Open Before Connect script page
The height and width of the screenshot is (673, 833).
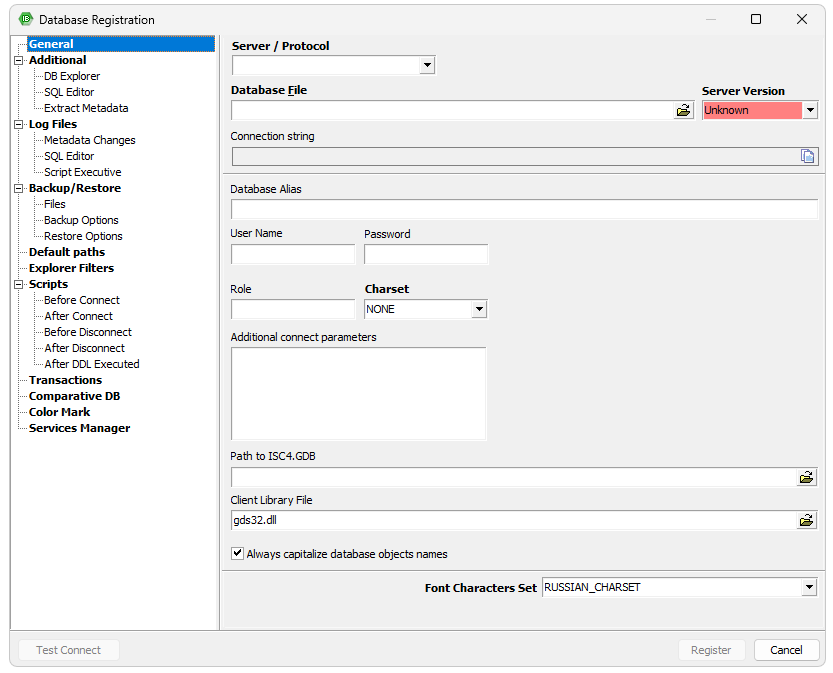tap(82, 300)
